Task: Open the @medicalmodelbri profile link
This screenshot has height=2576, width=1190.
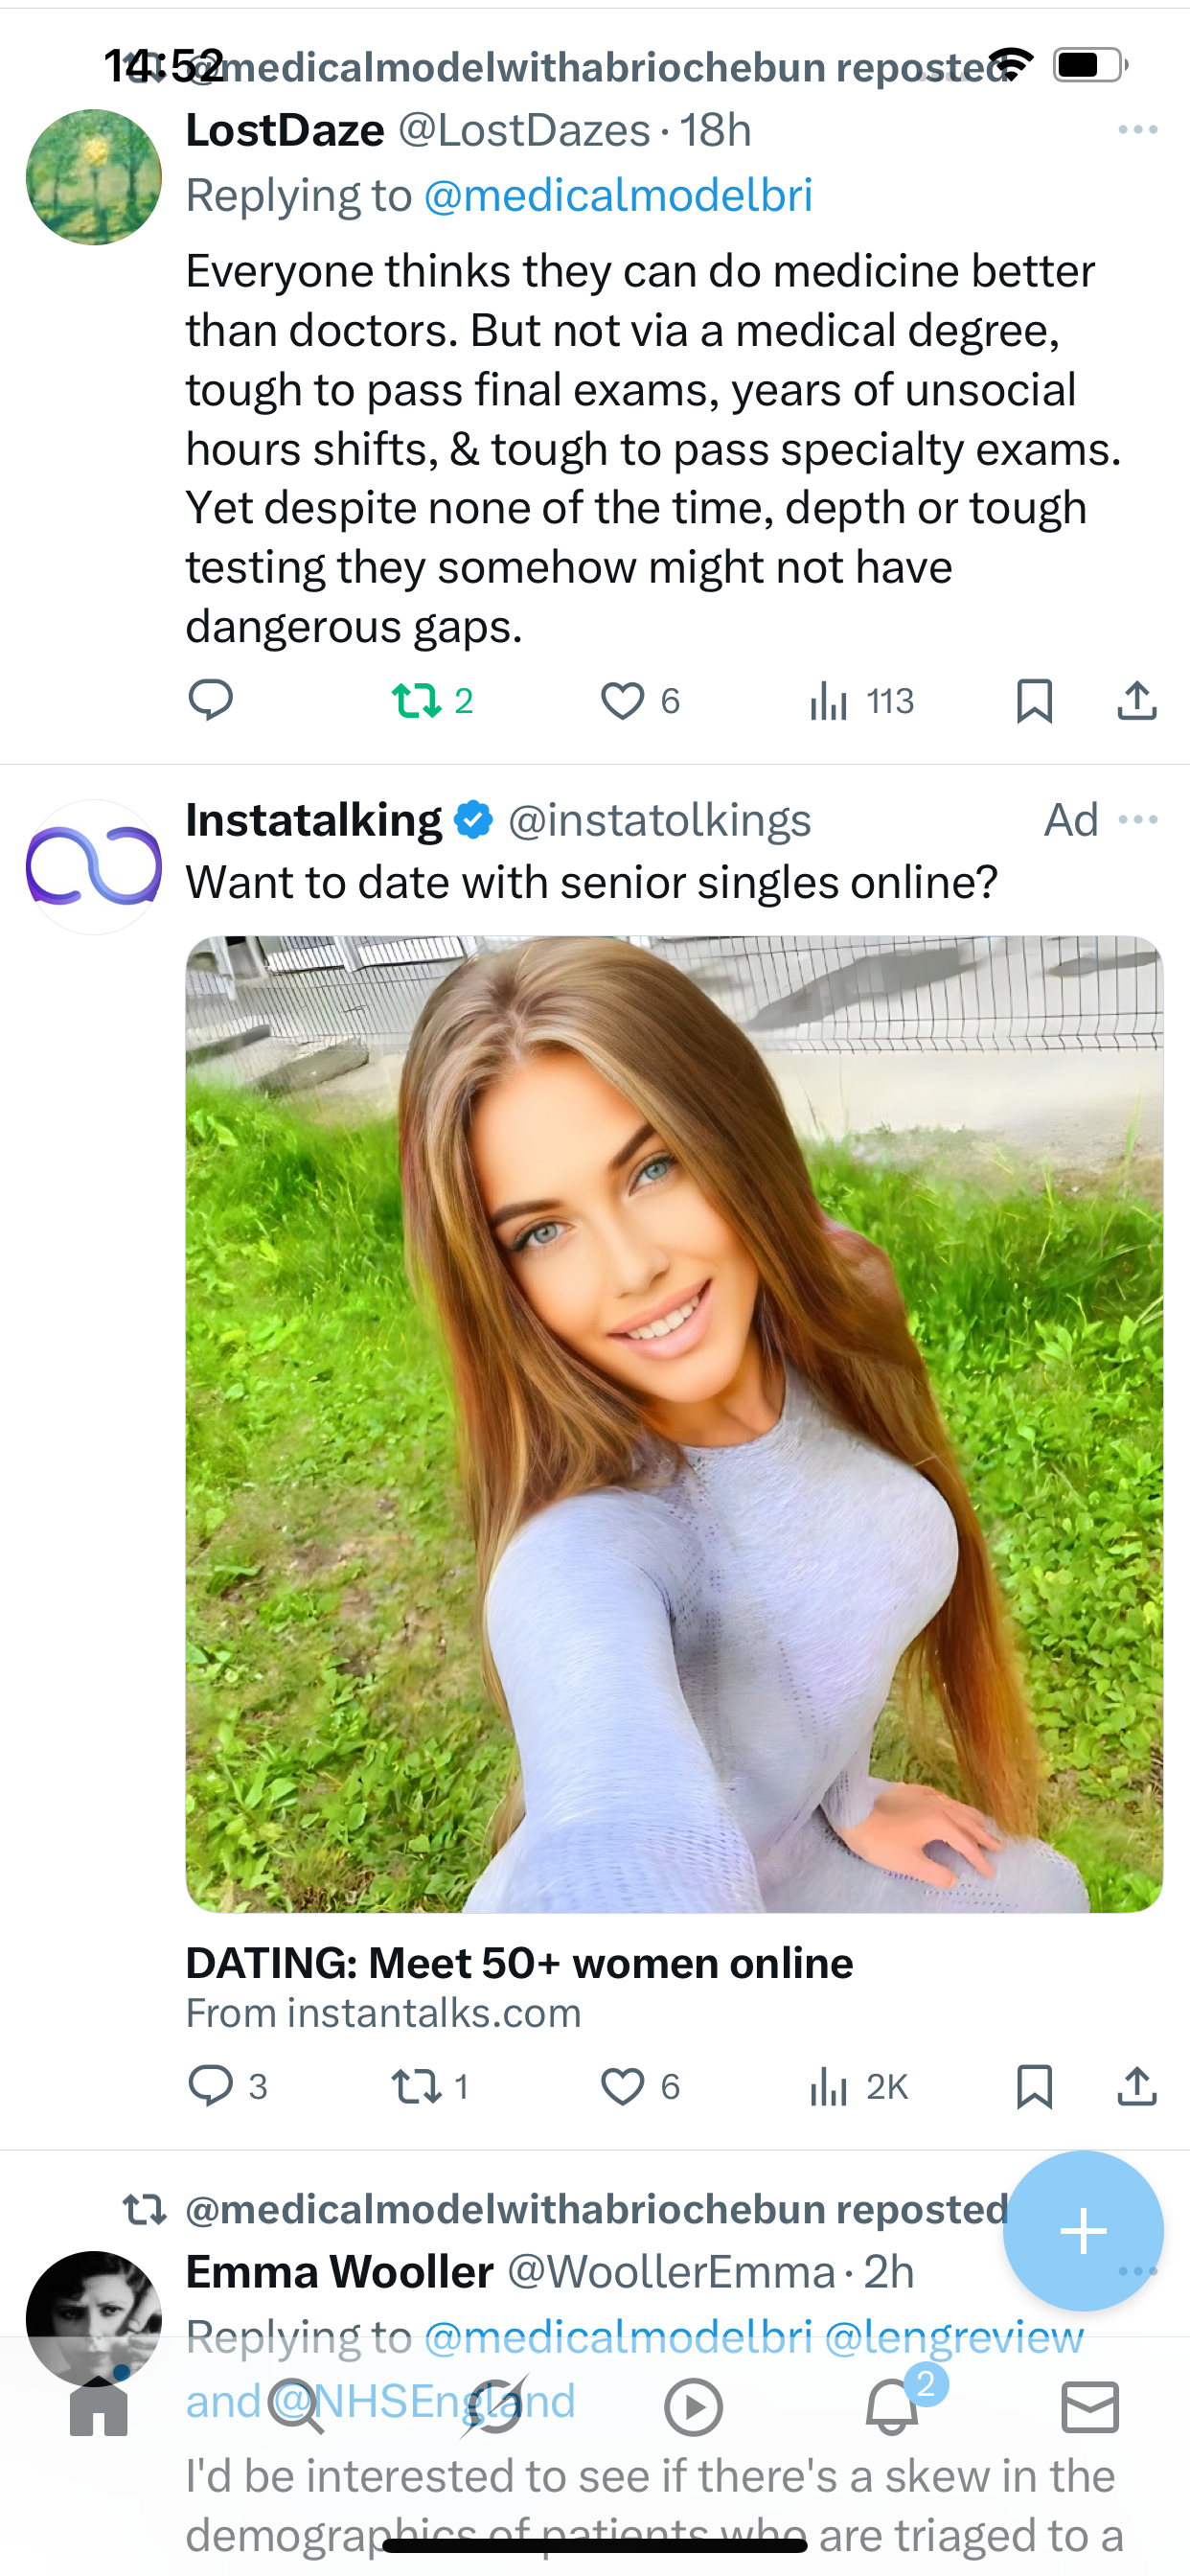Action: click(x=618, y=195)
